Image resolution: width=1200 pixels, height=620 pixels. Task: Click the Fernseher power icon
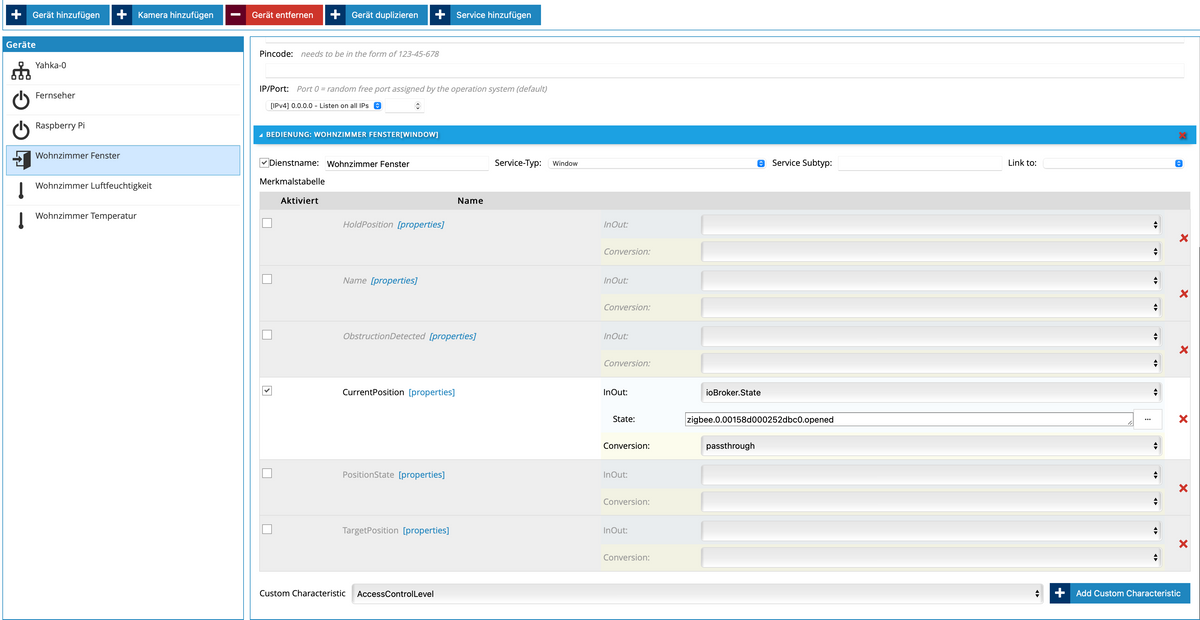point(21,100)
